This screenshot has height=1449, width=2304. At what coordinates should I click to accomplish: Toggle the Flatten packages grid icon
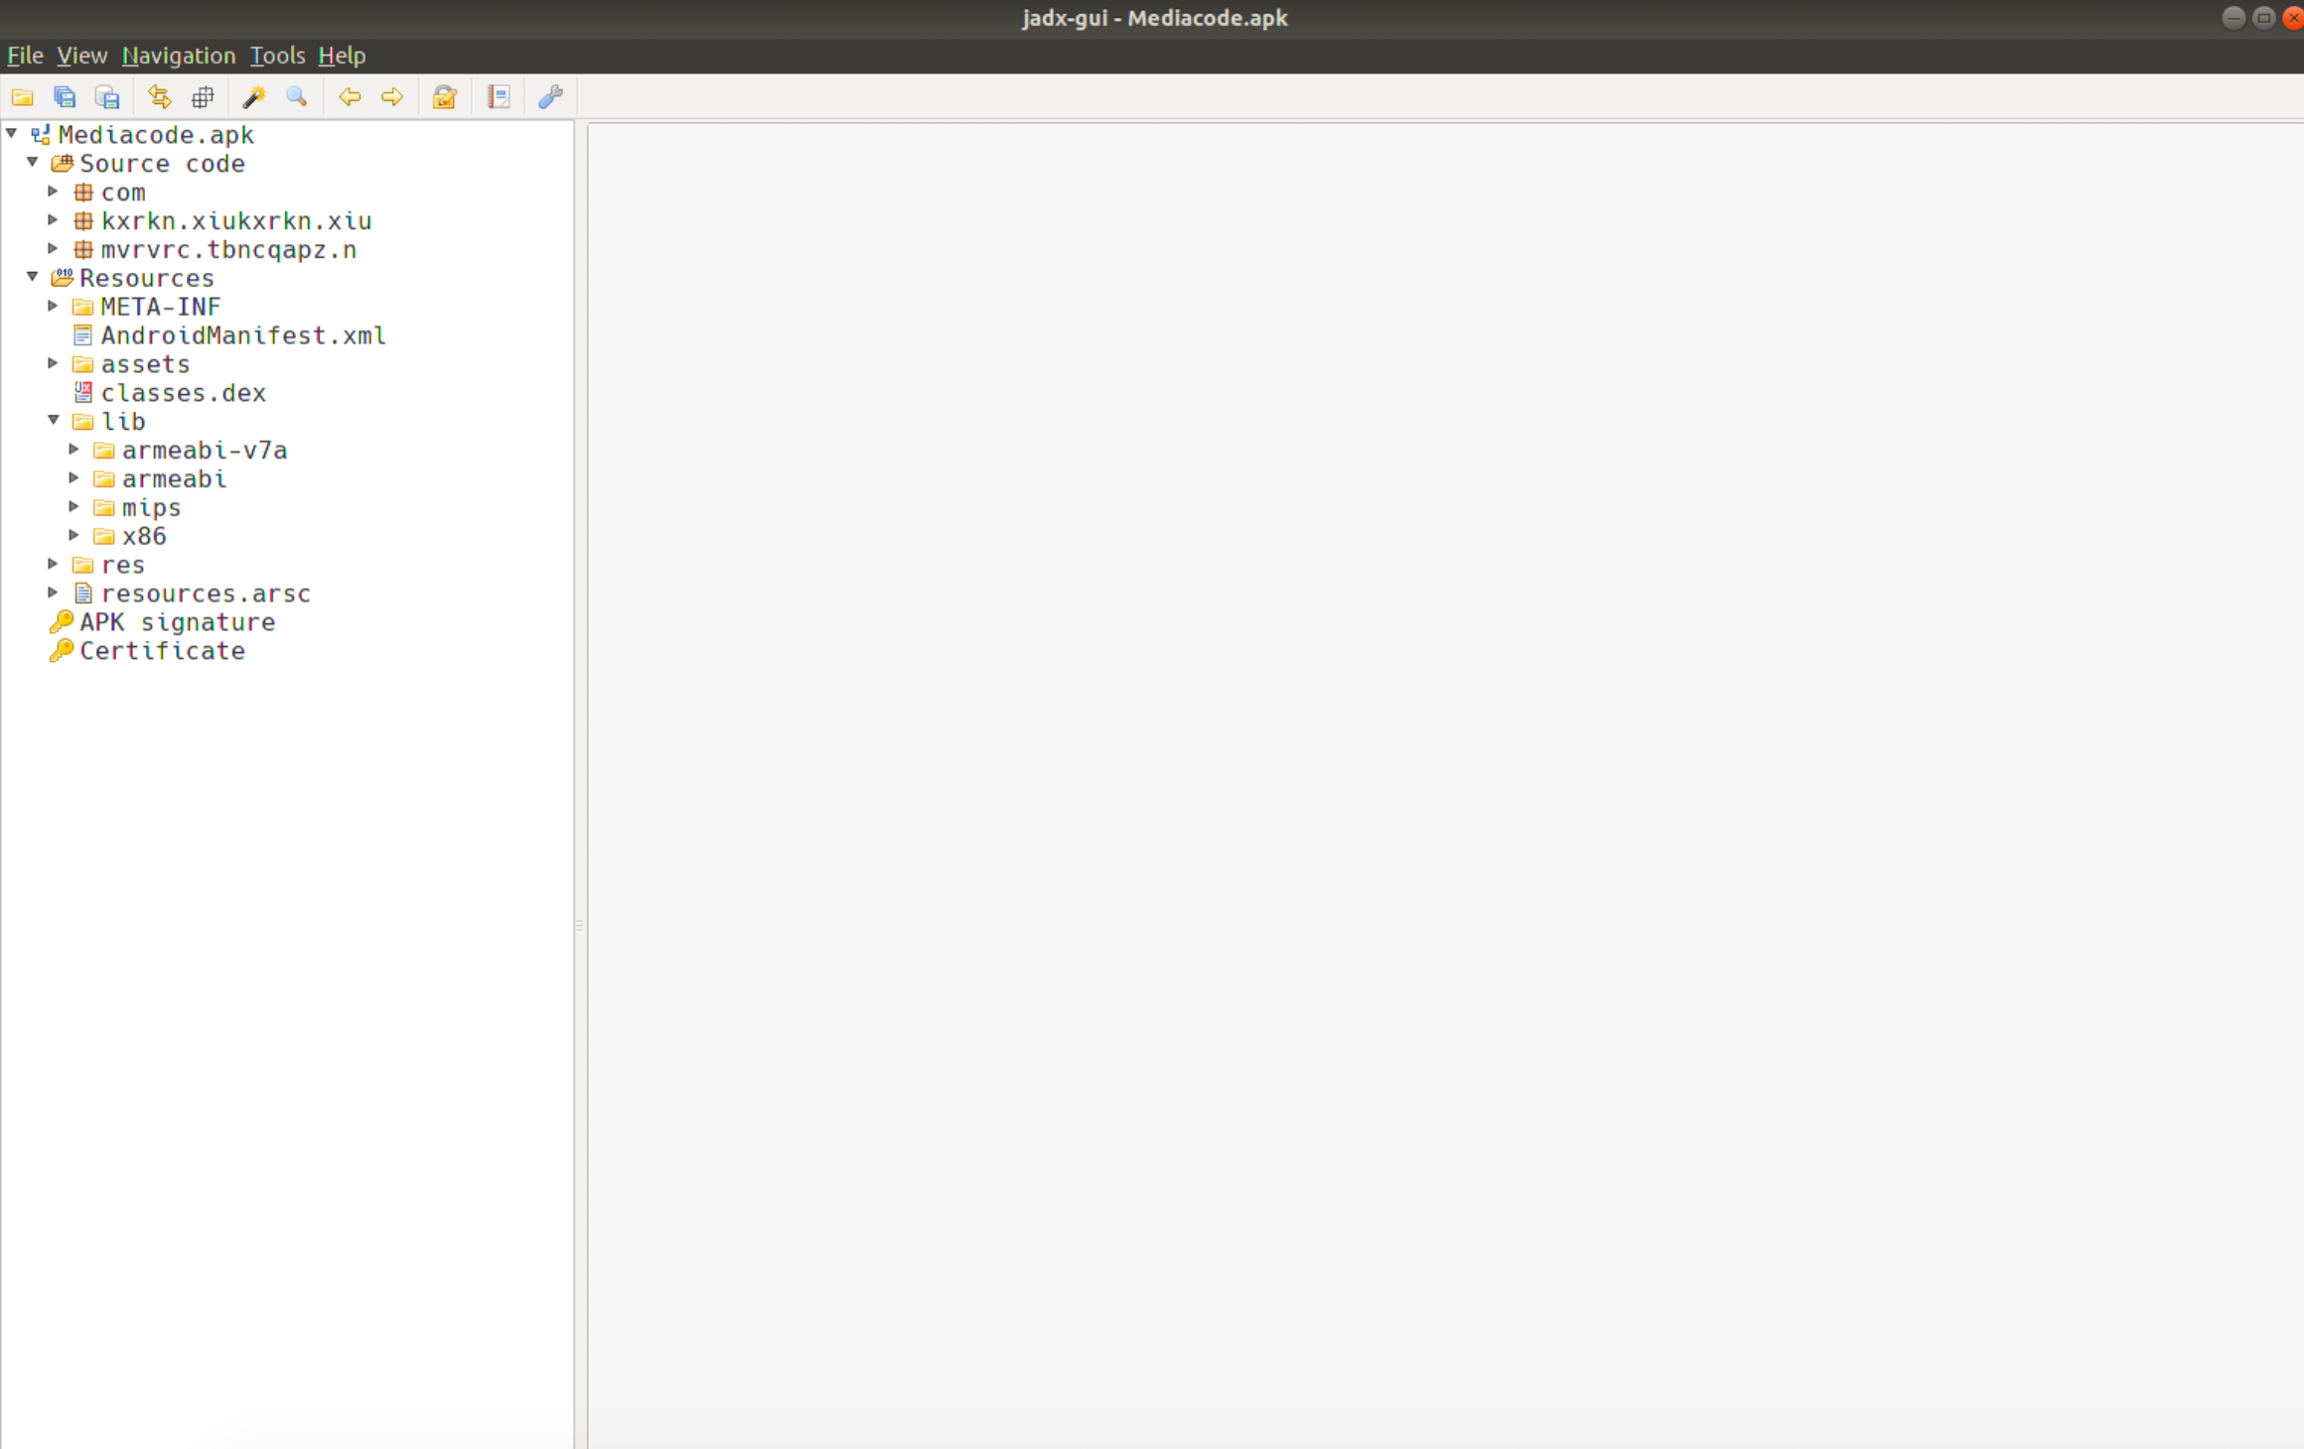pos(203,97)
